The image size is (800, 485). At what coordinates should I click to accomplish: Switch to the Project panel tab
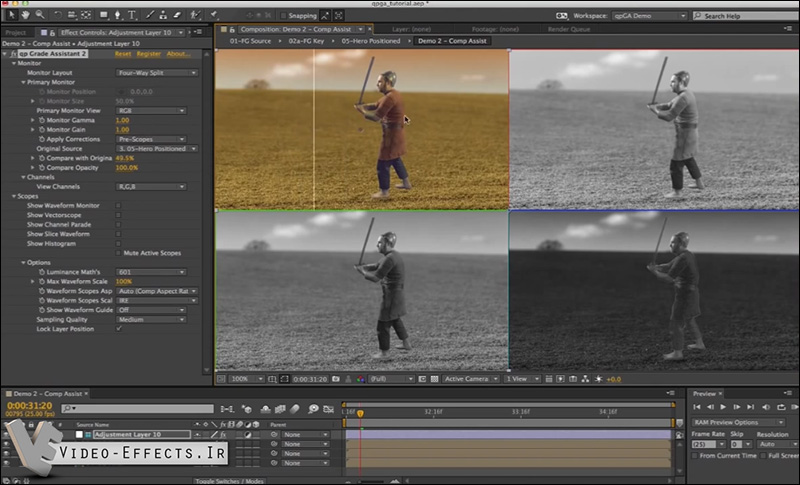pos(15,32)
